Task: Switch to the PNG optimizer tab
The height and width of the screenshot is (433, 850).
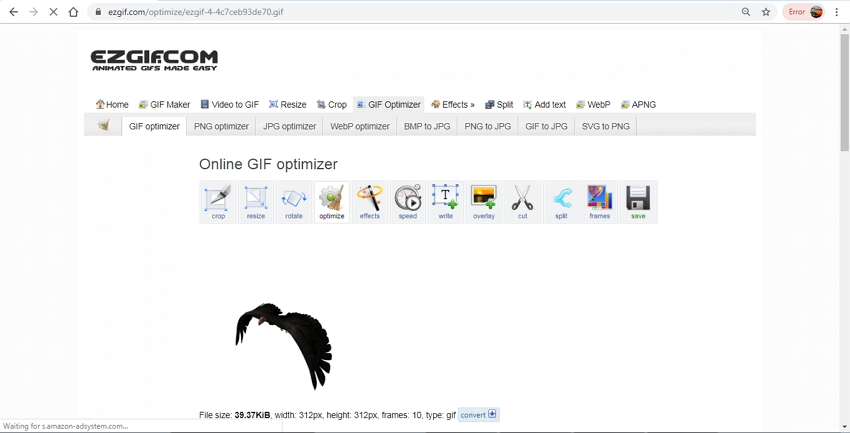Action: (x=221, y=126)
